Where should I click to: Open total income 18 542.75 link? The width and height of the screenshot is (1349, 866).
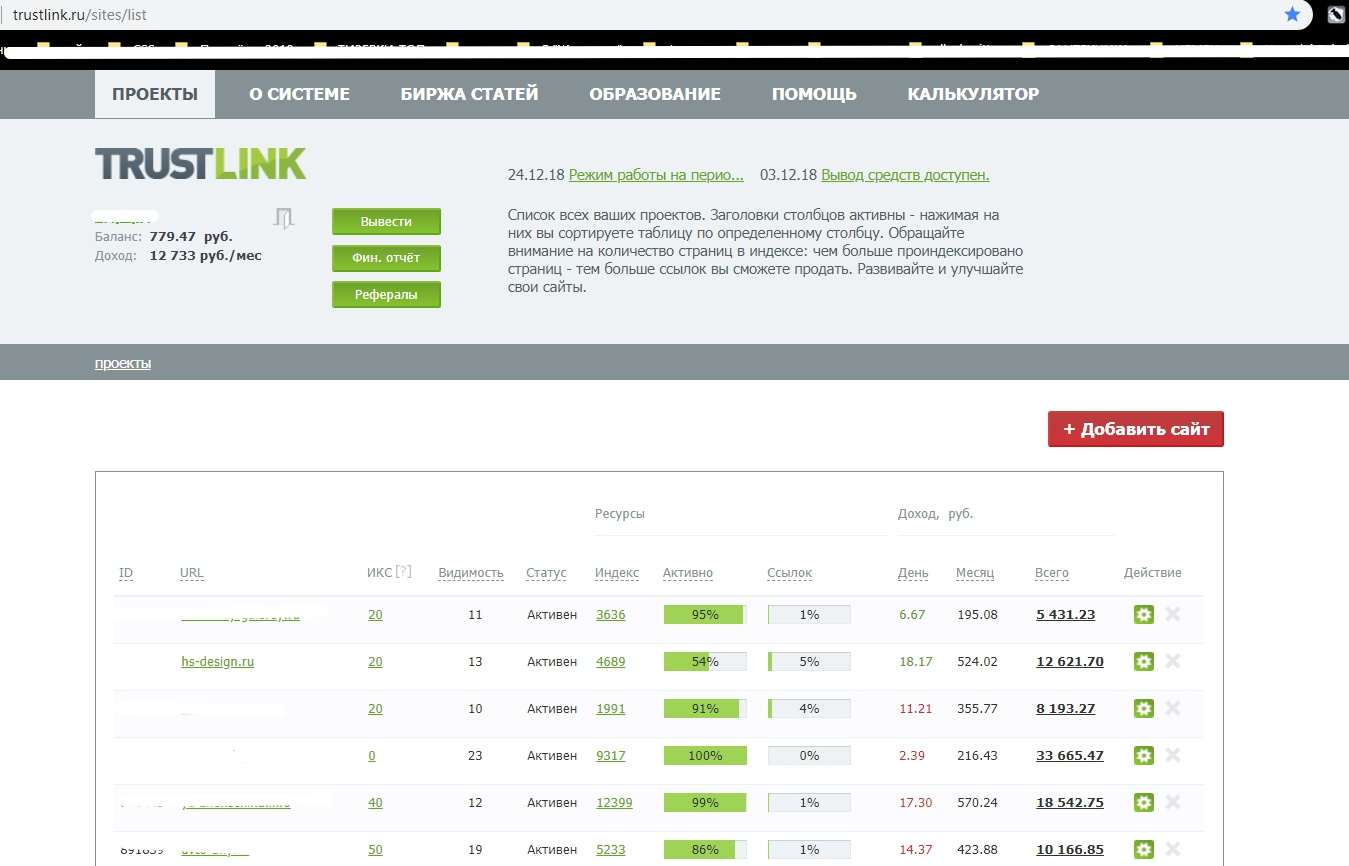tap(1070, 802)
